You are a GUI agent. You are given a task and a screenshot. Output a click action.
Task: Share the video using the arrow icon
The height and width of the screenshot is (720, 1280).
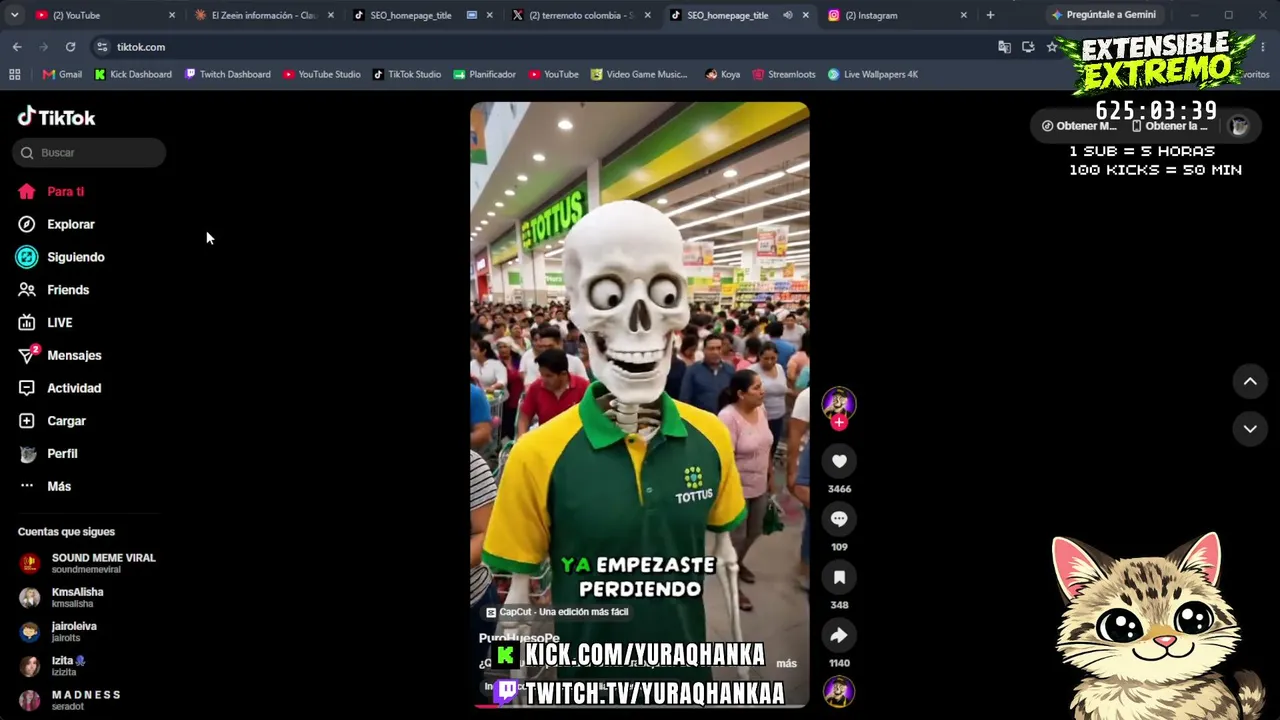[839, 635]
